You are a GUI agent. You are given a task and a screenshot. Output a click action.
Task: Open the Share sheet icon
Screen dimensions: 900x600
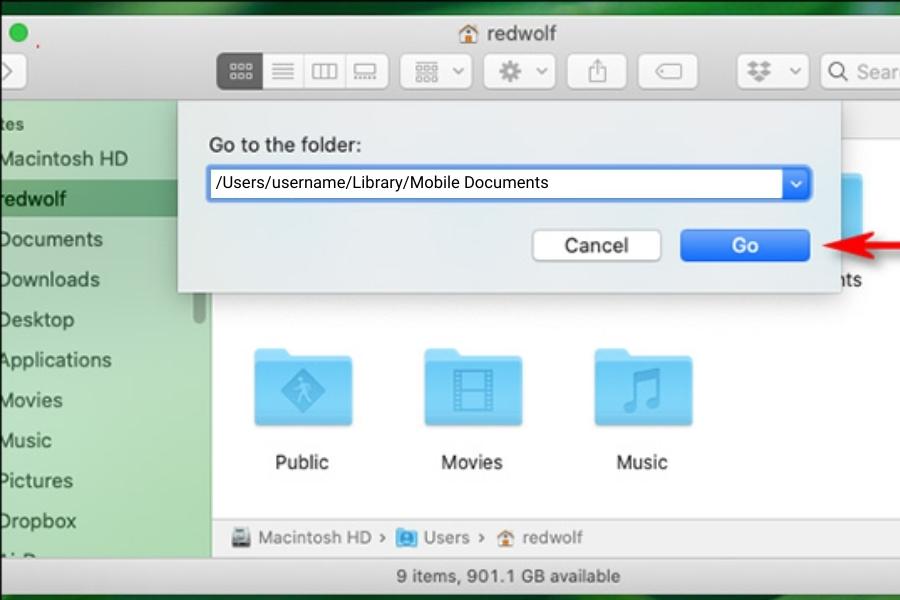click(x=597, y=70)
